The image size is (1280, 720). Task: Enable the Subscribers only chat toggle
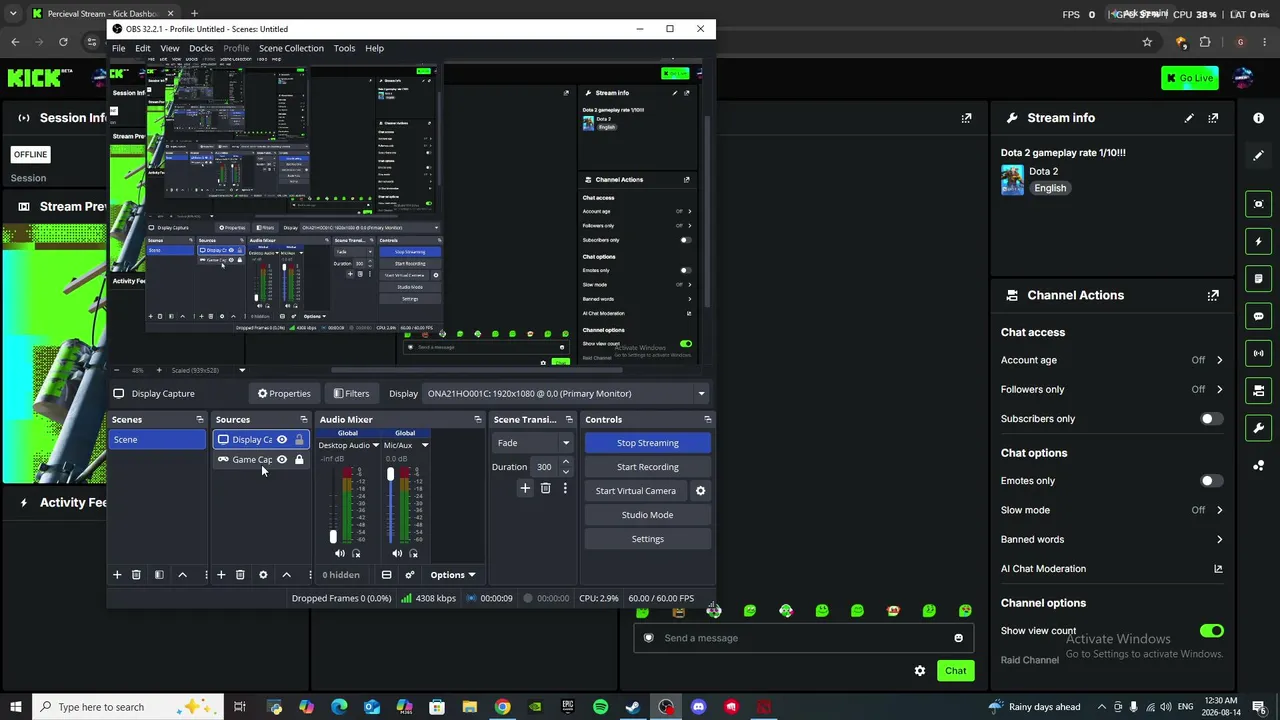tap(1211, 419)
